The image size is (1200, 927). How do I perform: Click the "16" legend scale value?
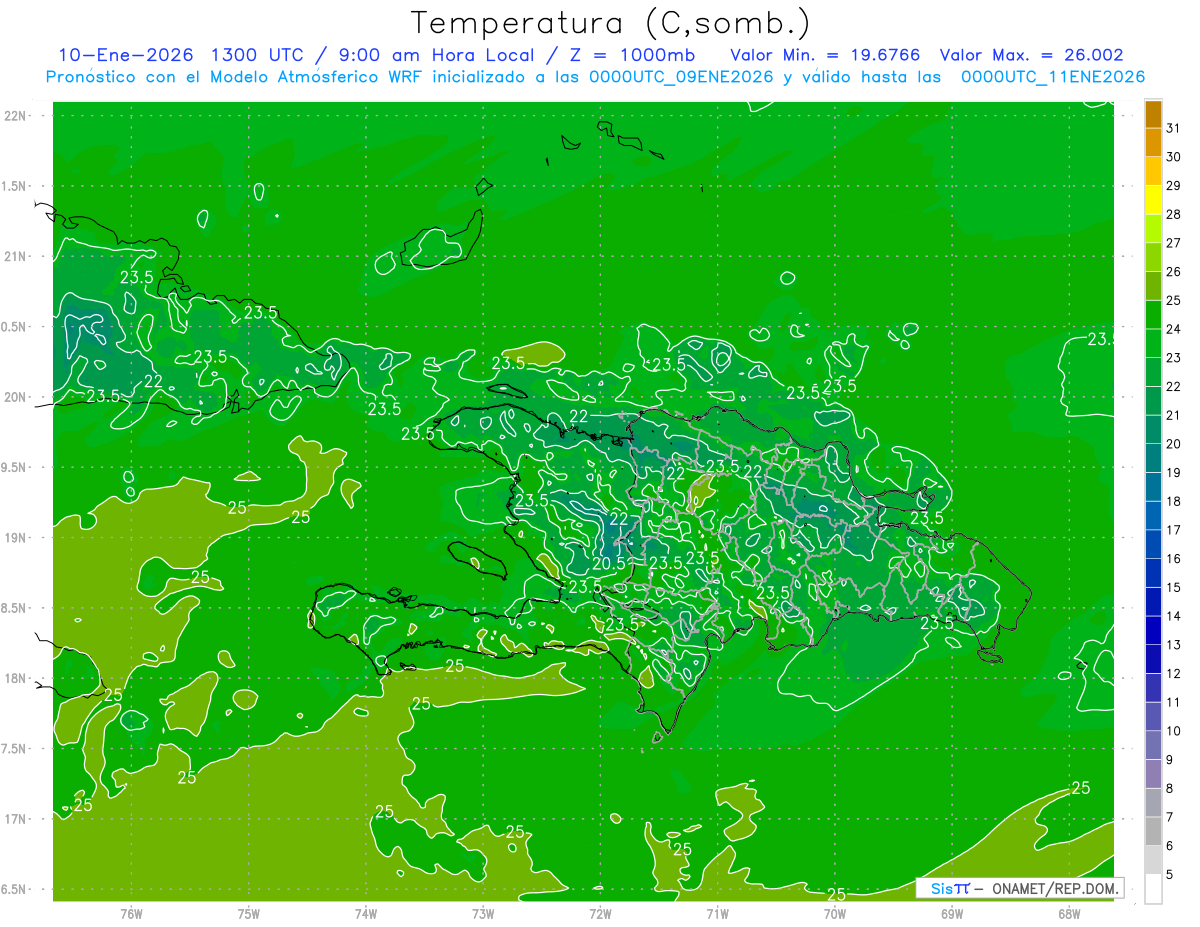(x=1174, y=559)
